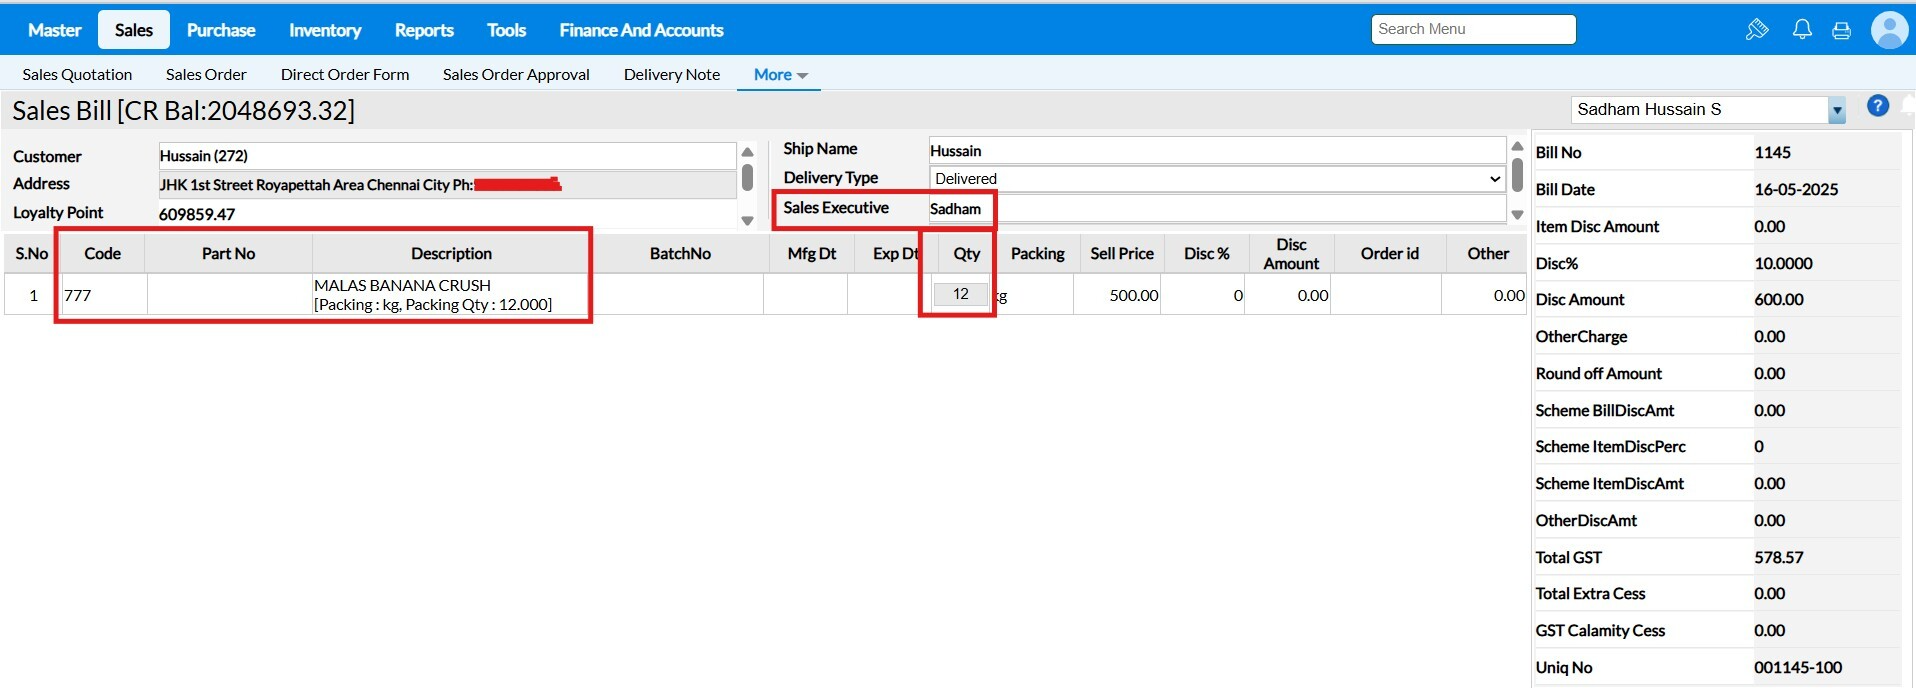Screen dimensions: 1916x688
Task: Click the Search Menu field
Action: 1473,29
